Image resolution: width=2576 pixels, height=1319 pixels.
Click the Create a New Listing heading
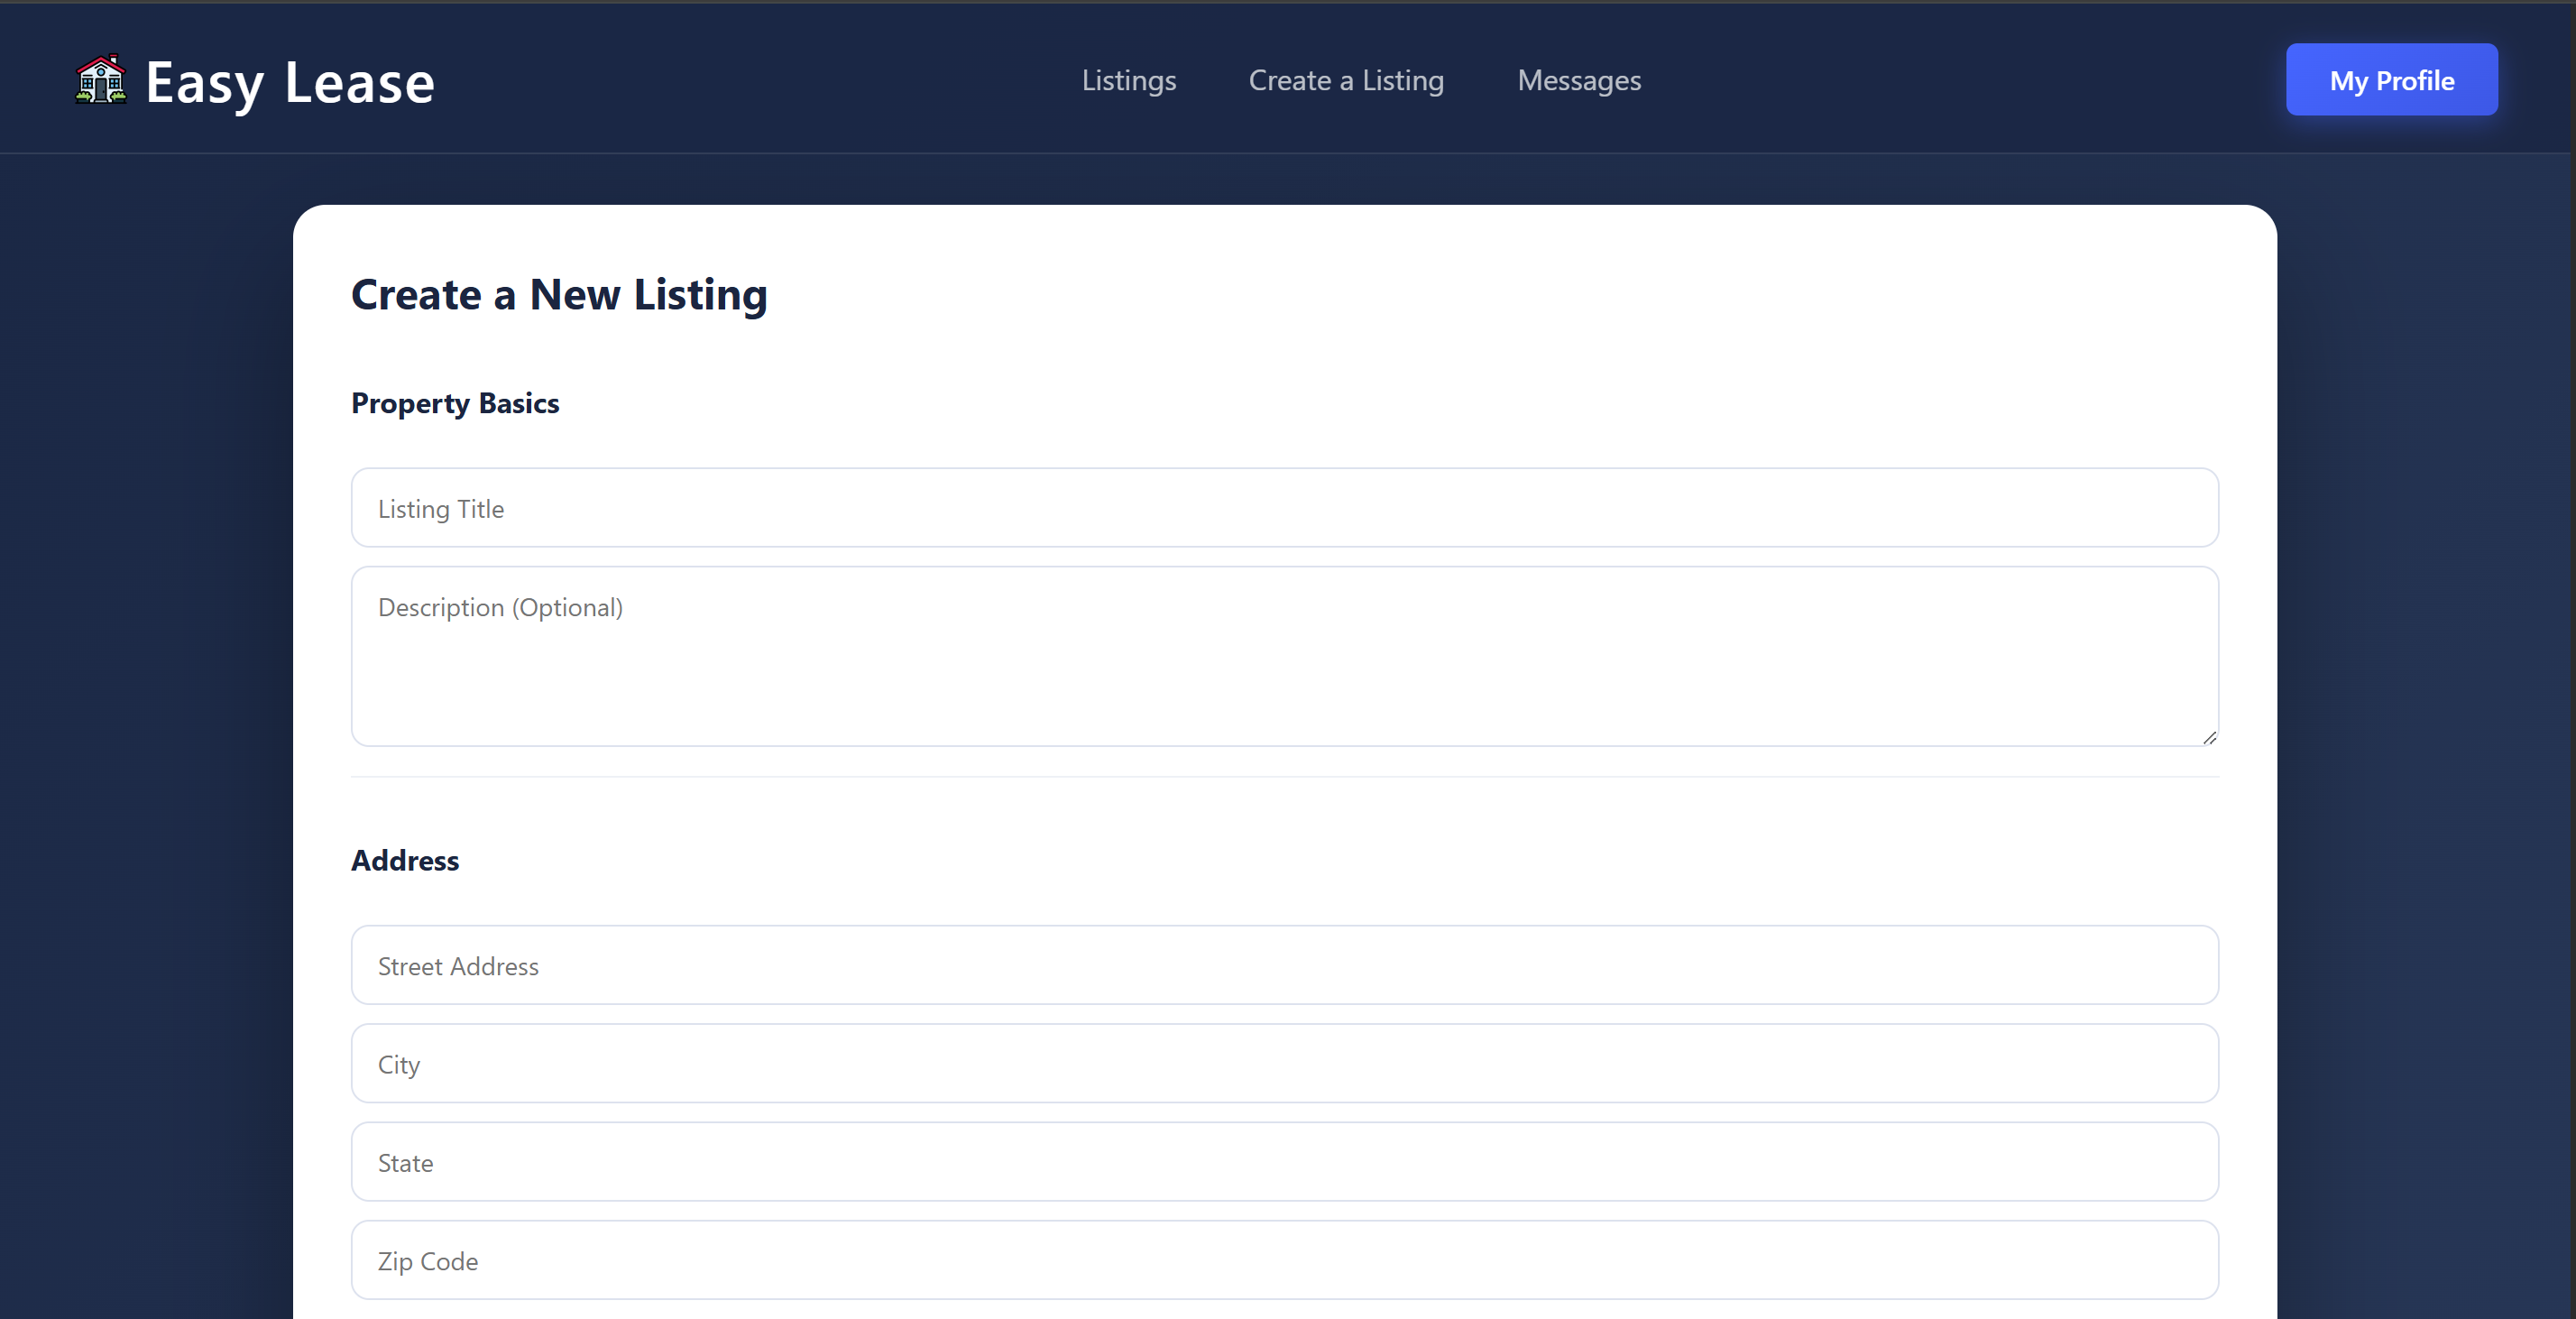point(559,294)
